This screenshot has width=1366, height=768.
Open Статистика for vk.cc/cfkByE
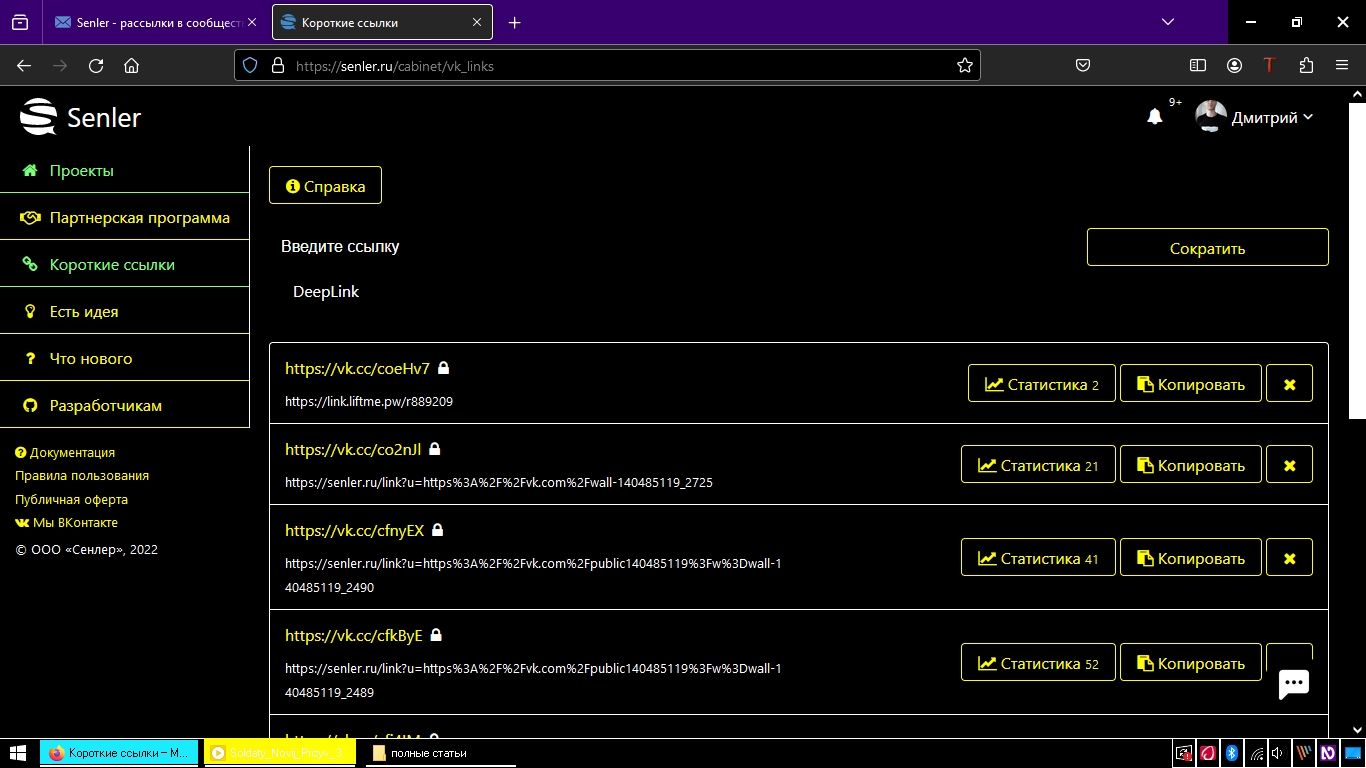(x=1038, y=663)
